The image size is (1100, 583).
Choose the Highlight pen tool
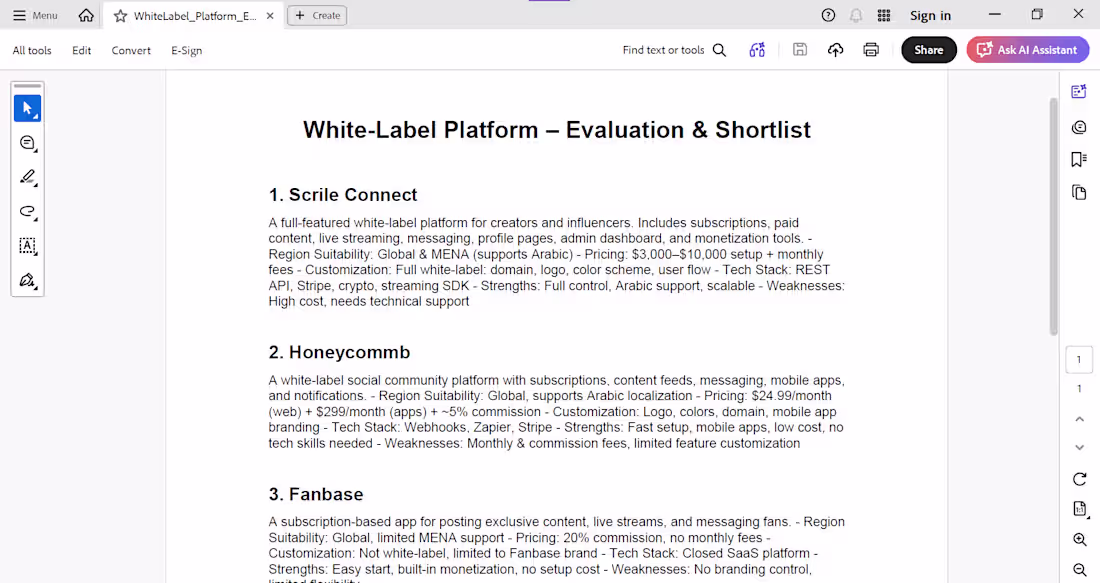(x=27, y=177)
